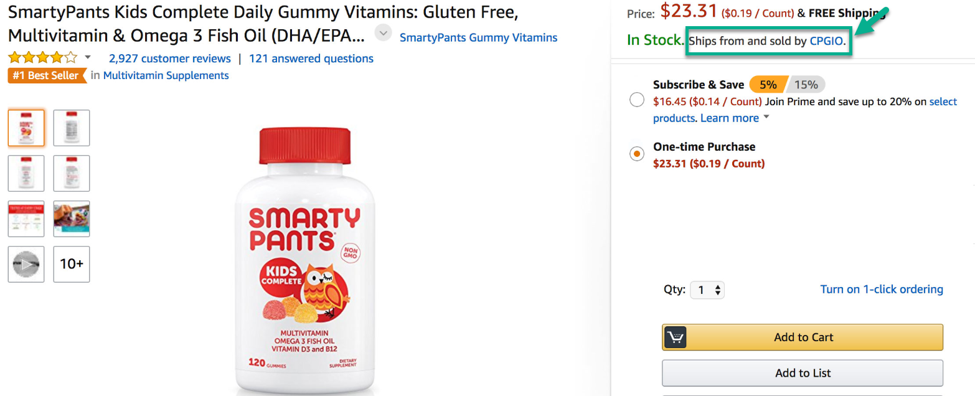The image size is (975, 396).
Task: Click the star rating icons
Action: [43, 58]
